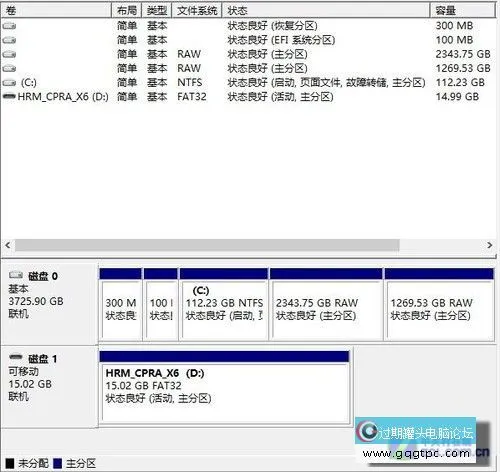Screen dimensions: 500x472
Task: Sort by the 容量 column header
Action: click(x=462, y=11)
